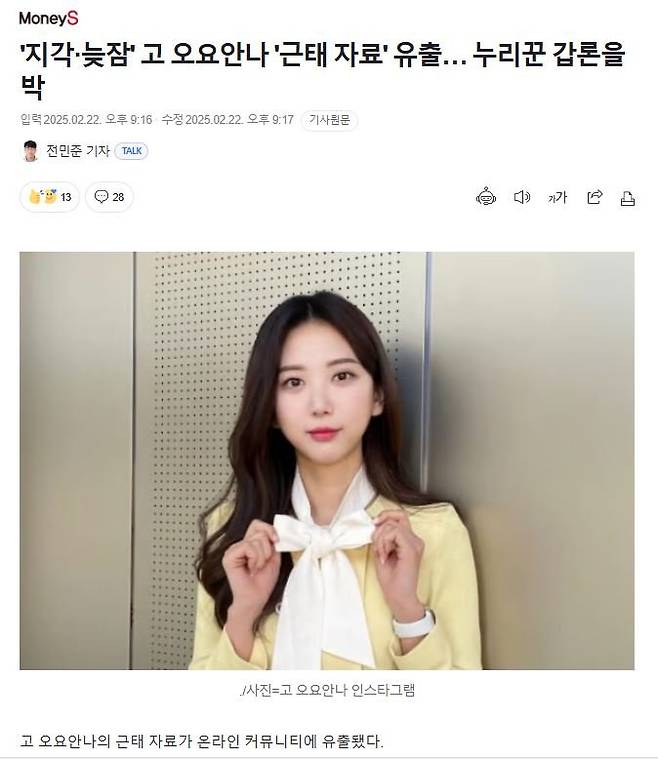The height and width of the screenshot is (759, 658).
Task: Open comments via the speech bubble icon
Action: tap(101, 197)
